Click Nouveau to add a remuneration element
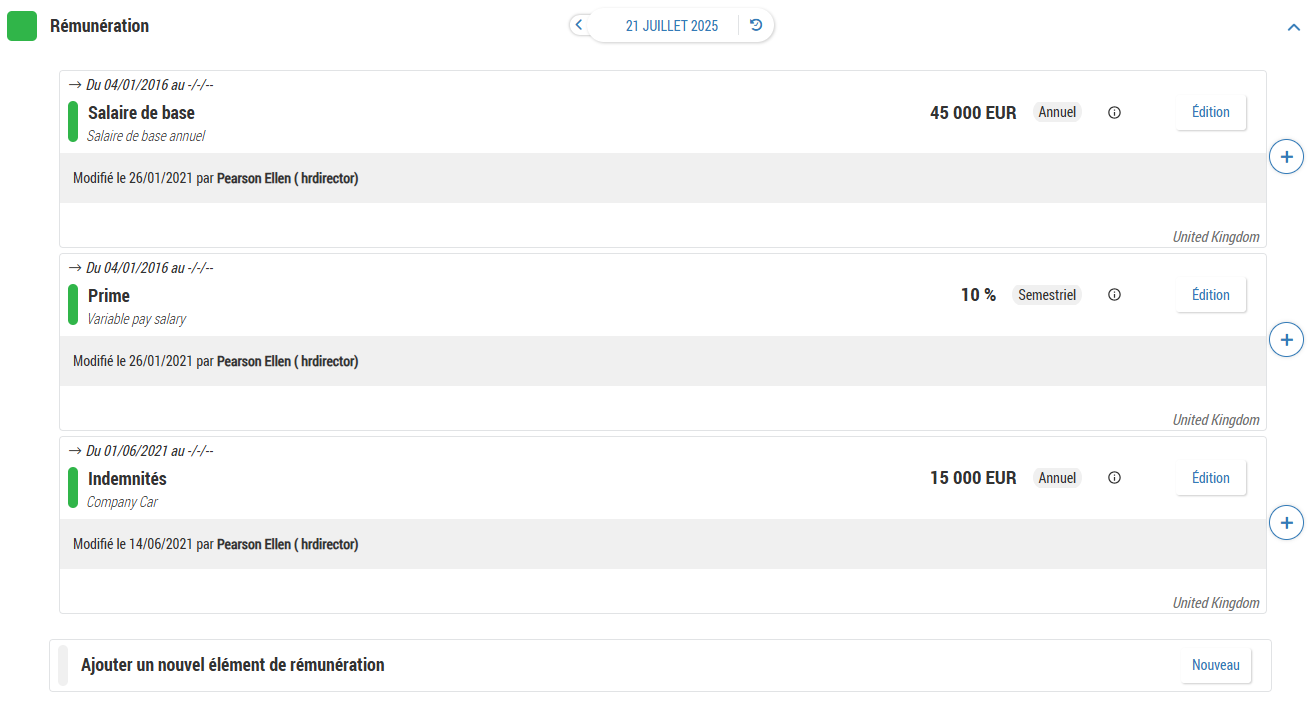 (x=1215, y=665)
